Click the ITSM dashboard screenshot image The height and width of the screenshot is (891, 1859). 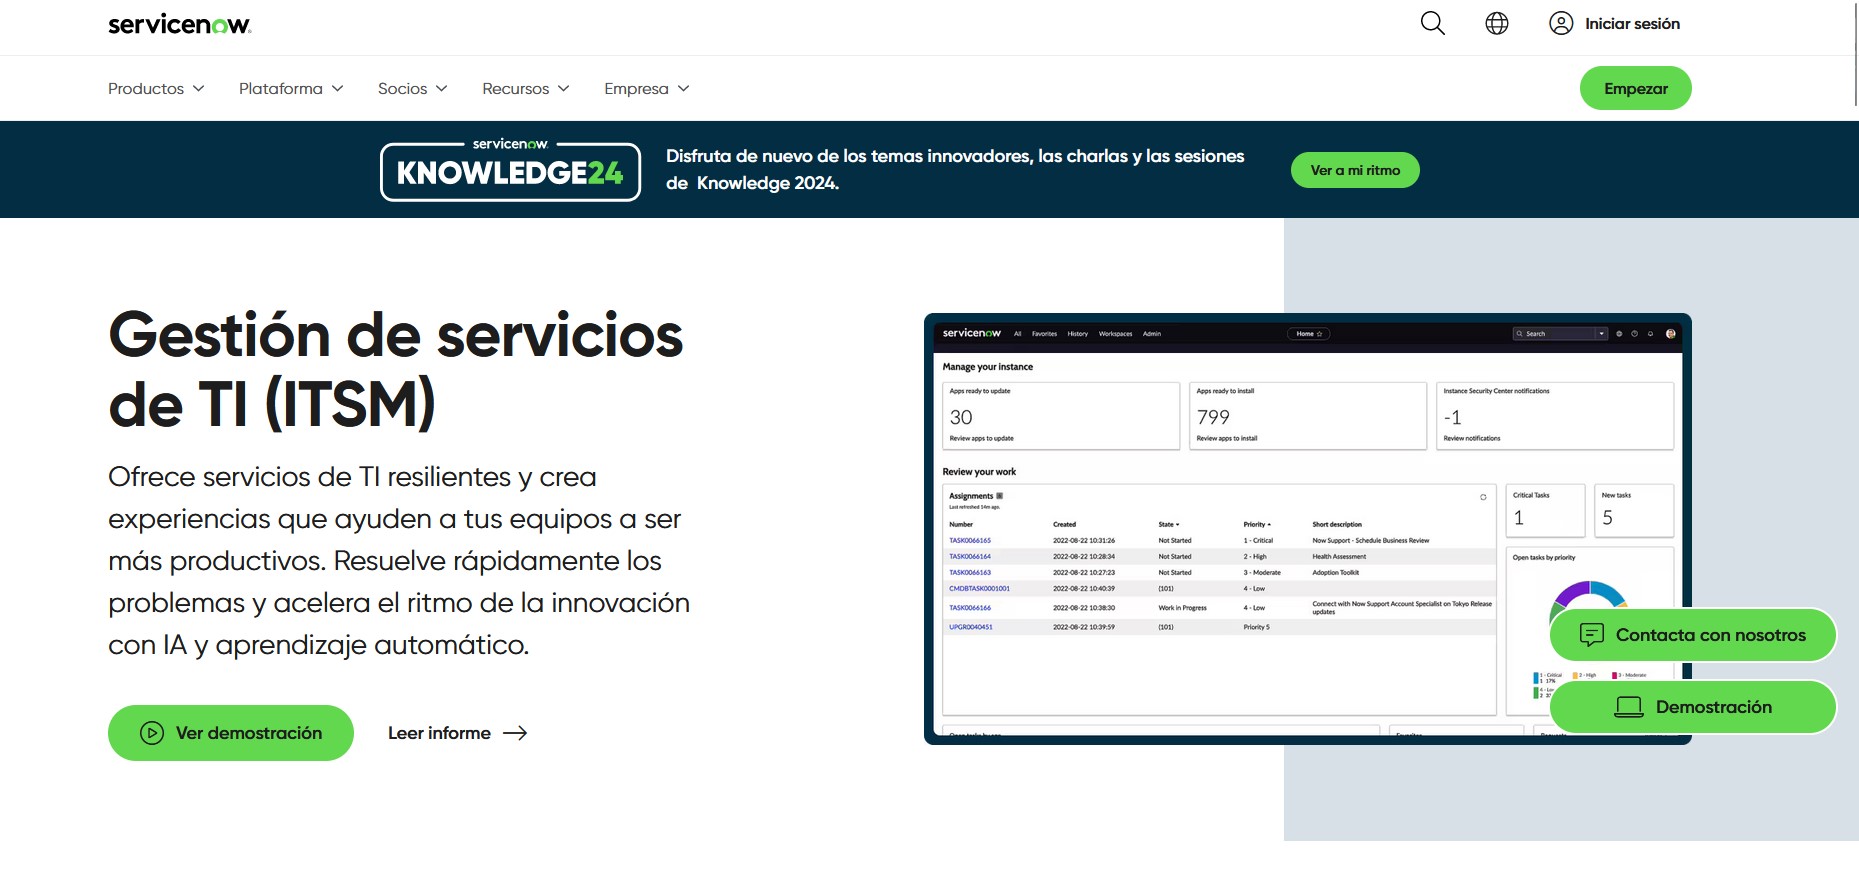1307,529
